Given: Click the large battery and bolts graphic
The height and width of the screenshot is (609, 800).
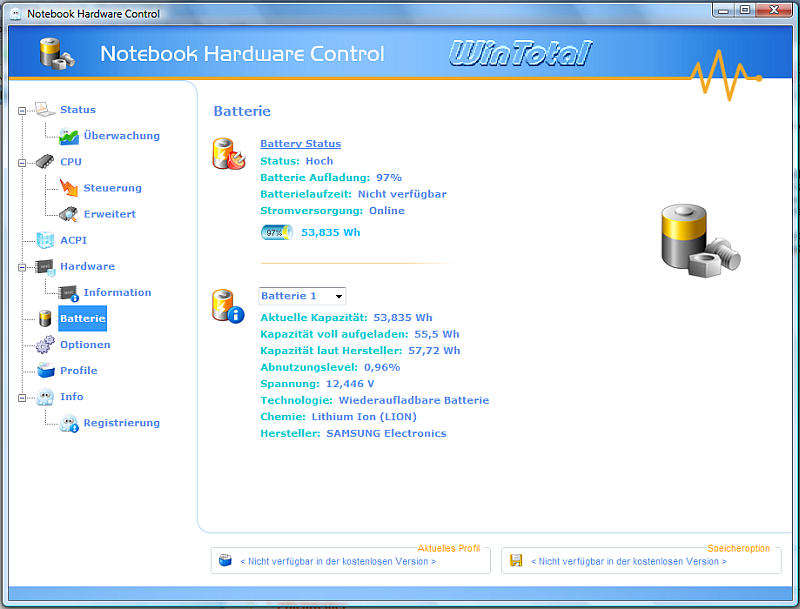Looking at the screenshot, I should tap(701, 241).
